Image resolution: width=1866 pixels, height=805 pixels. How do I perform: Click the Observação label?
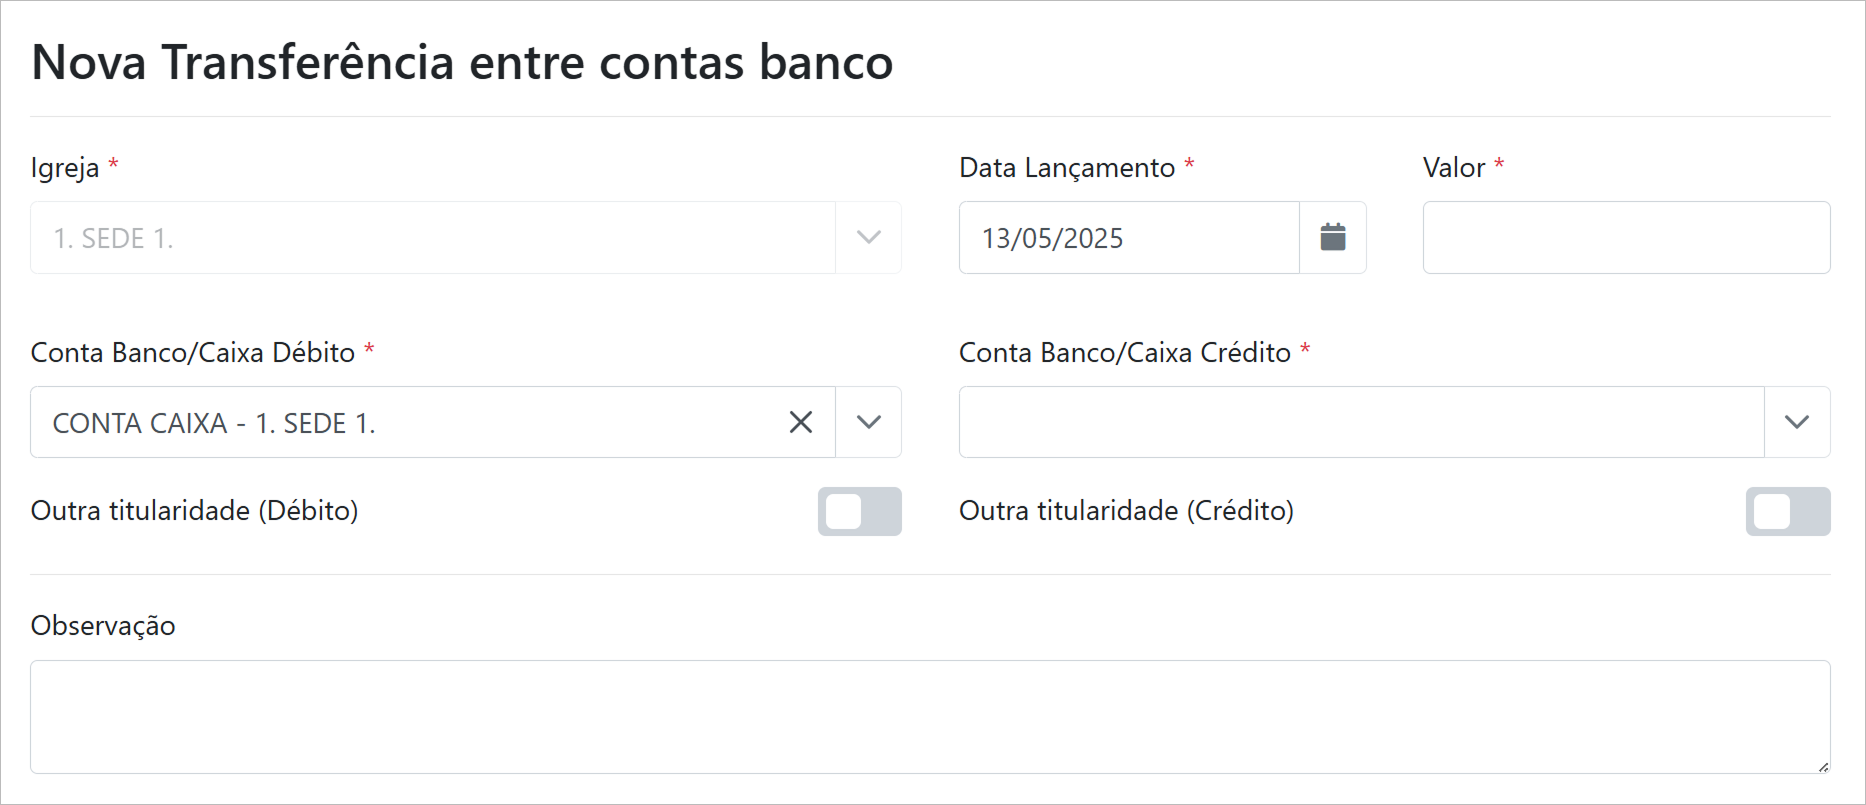103,626
